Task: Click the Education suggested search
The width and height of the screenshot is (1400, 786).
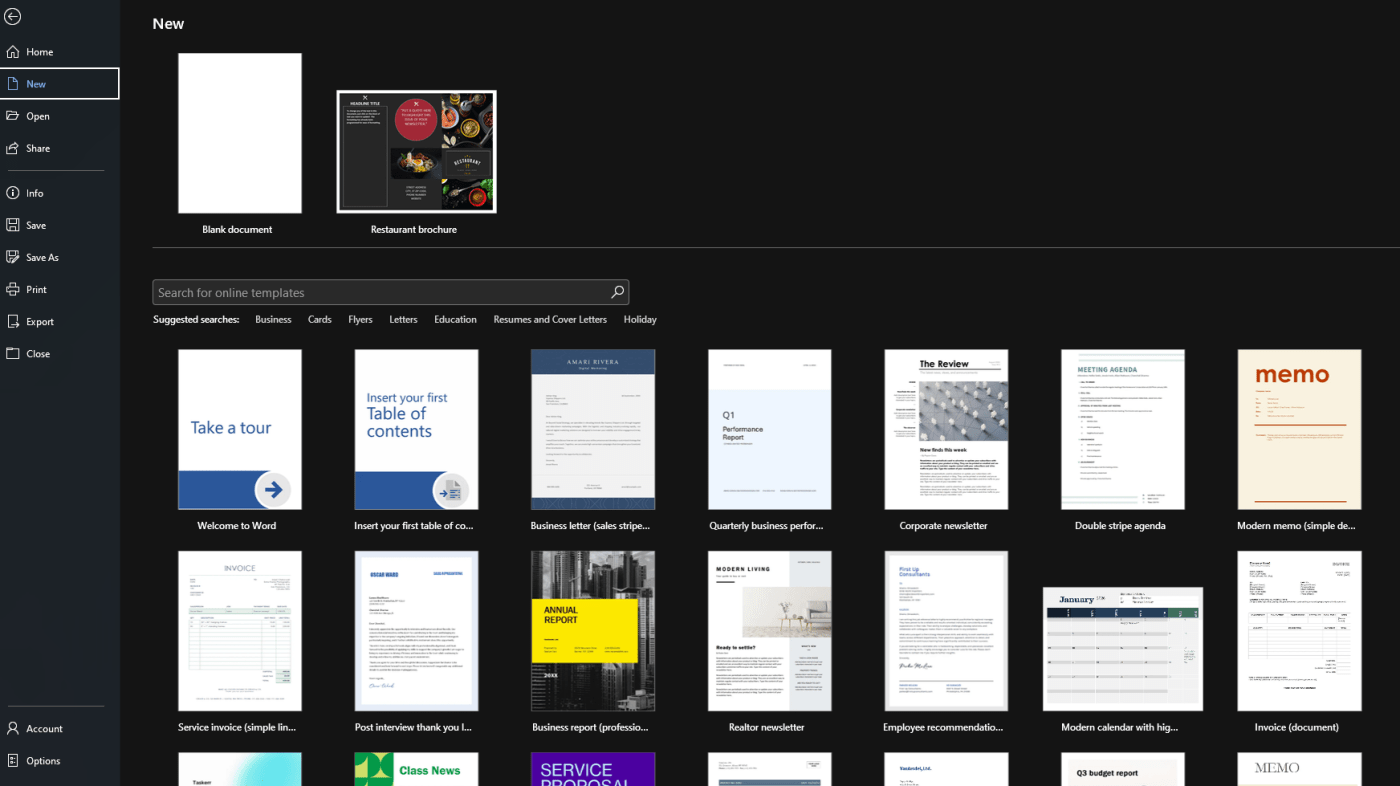Action: (455, 320)
